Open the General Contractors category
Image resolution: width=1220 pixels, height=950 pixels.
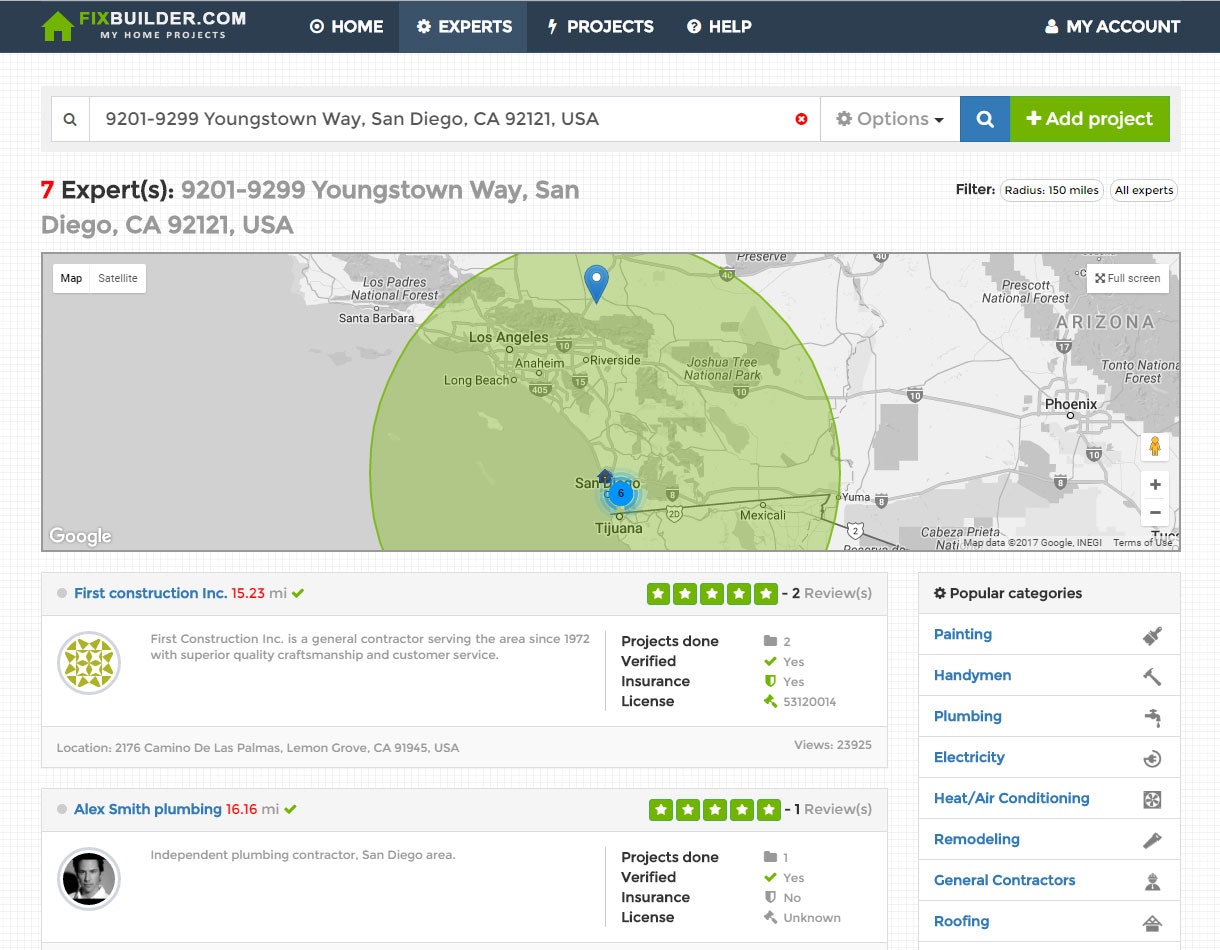(x=1005, y=880)
